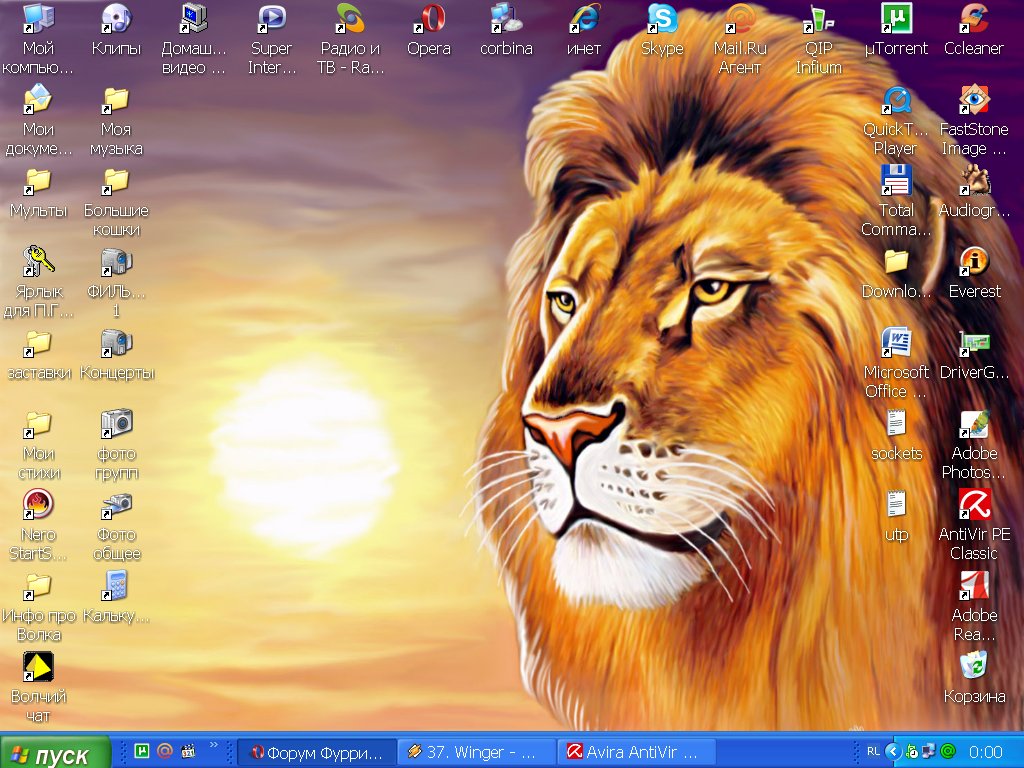
Task: Launch Adobe Photoshop from the desktop
Action: [x=974, y=423]
